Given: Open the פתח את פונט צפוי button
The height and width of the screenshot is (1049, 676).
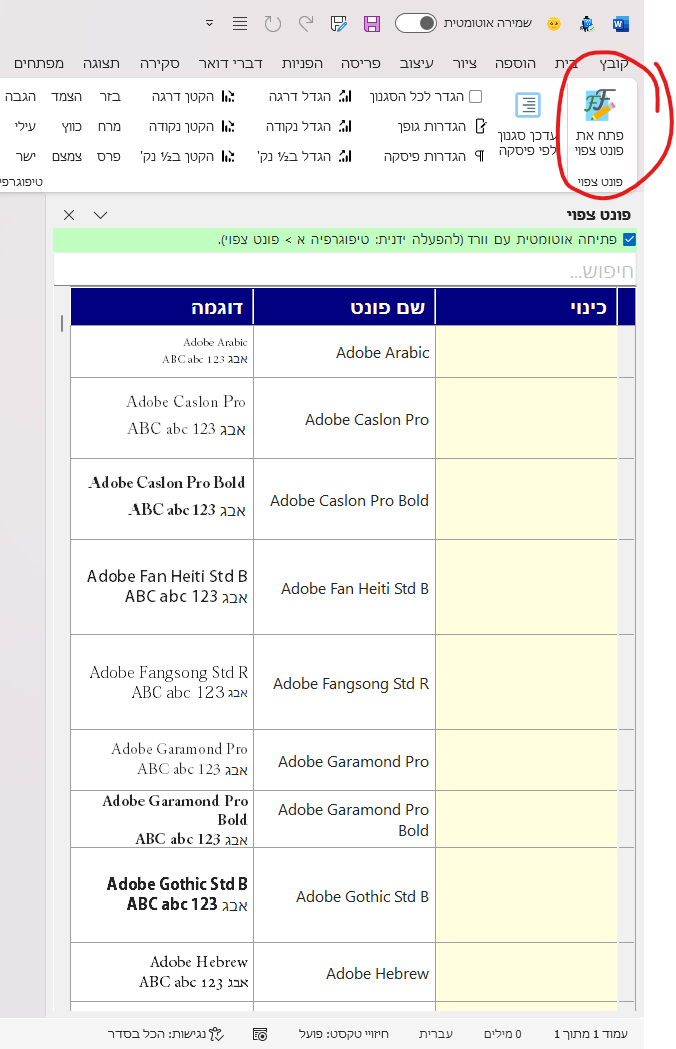Looking at the screenshot, I should click(599, 124).
